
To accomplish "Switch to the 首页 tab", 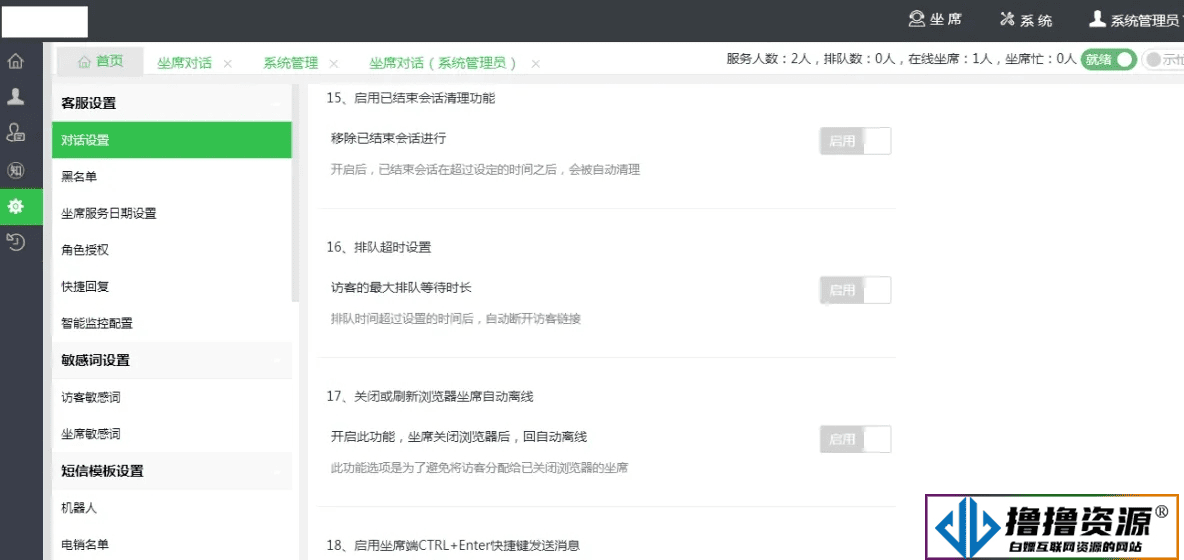I will [x=100, y=61].
